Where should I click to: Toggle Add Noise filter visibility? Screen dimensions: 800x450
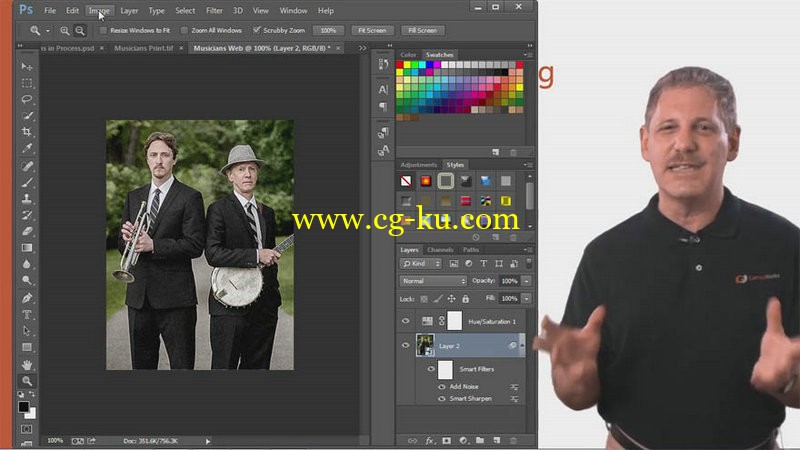442,387
